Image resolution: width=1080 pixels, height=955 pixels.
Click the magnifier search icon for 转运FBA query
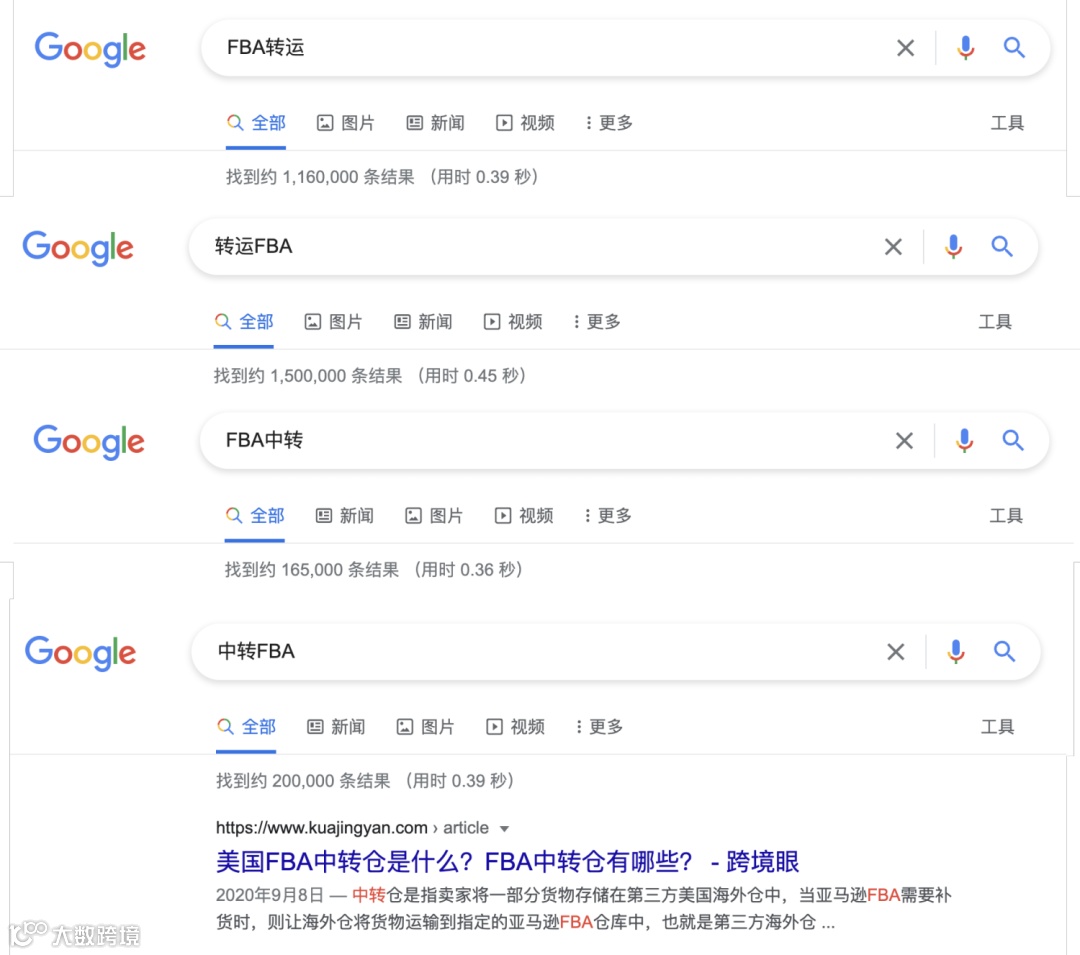(1003, 246)
